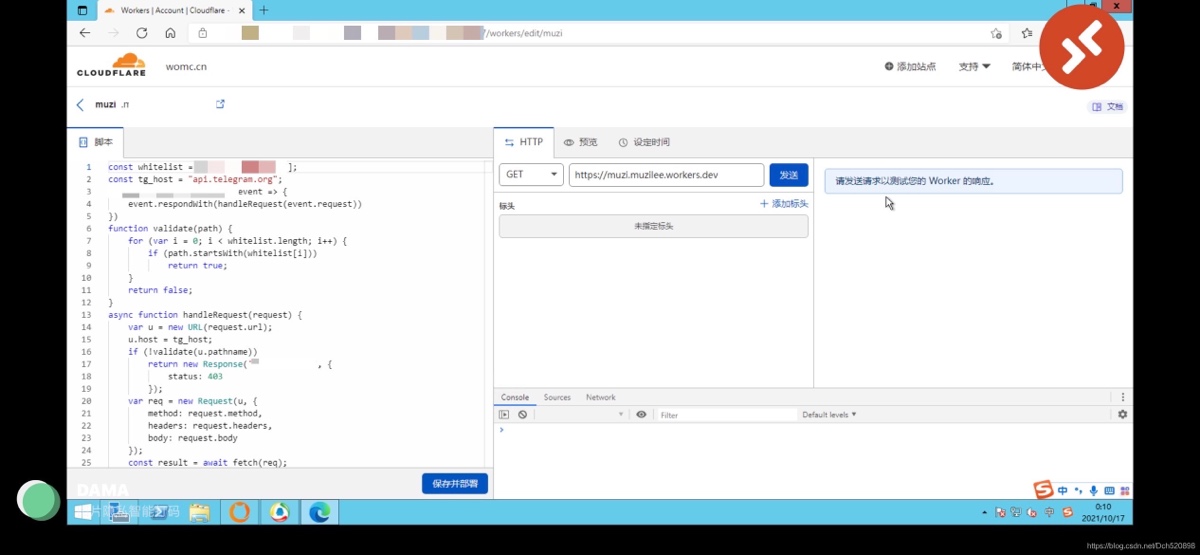Open 文档 documentation button

[x=1107, y=106]
